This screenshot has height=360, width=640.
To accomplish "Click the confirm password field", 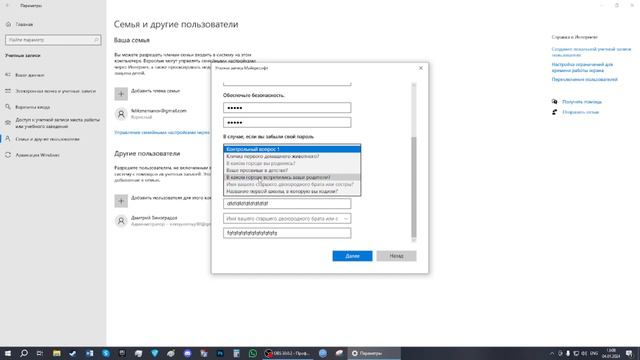I will 287,122.
